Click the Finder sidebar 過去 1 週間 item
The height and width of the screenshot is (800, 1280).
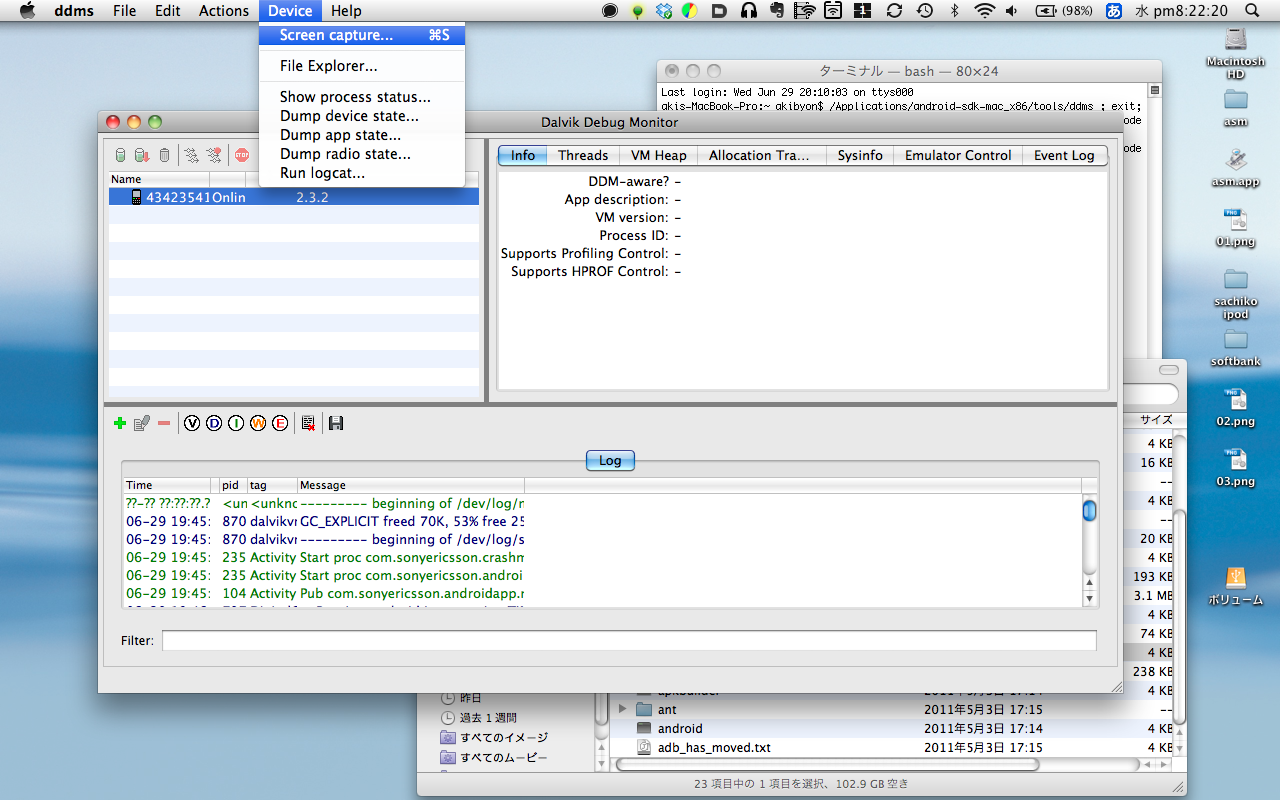[479, 717]
